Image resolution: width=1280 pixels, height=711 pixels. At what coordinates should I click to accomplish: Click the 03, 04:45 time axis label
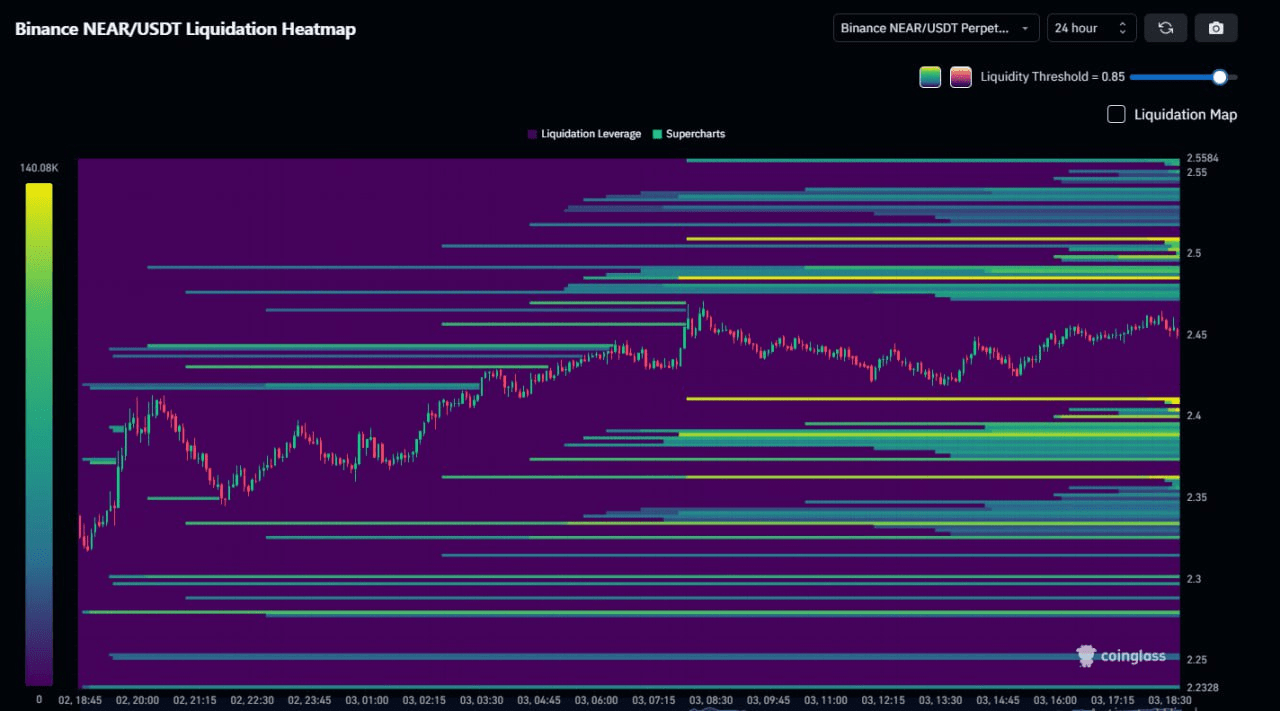538,700
